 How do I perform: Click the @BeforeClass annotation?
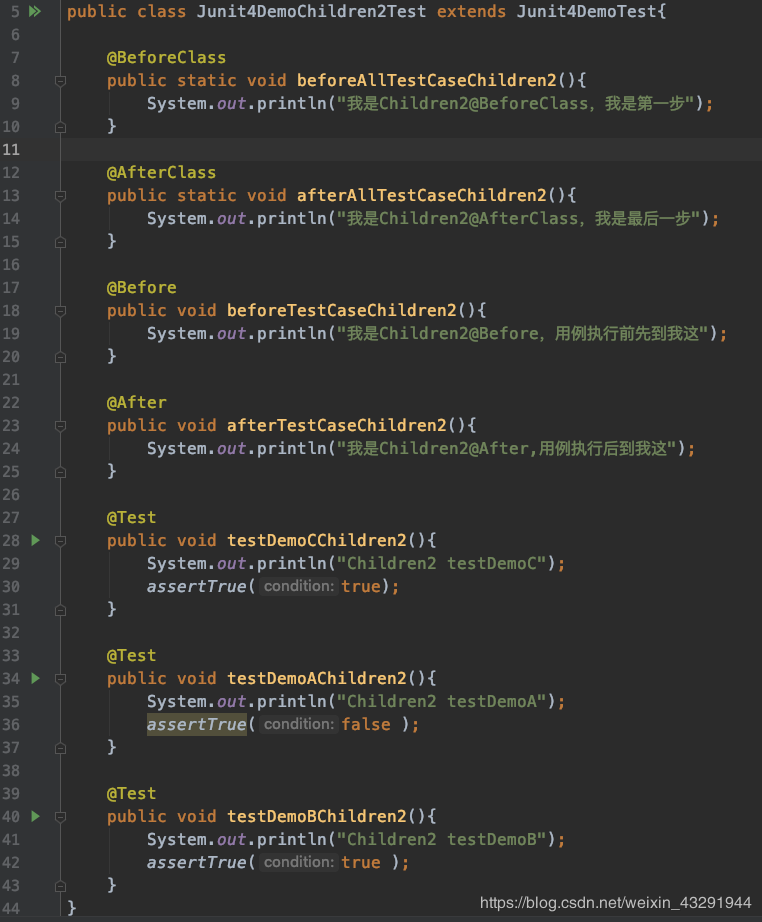pos(166,58)
